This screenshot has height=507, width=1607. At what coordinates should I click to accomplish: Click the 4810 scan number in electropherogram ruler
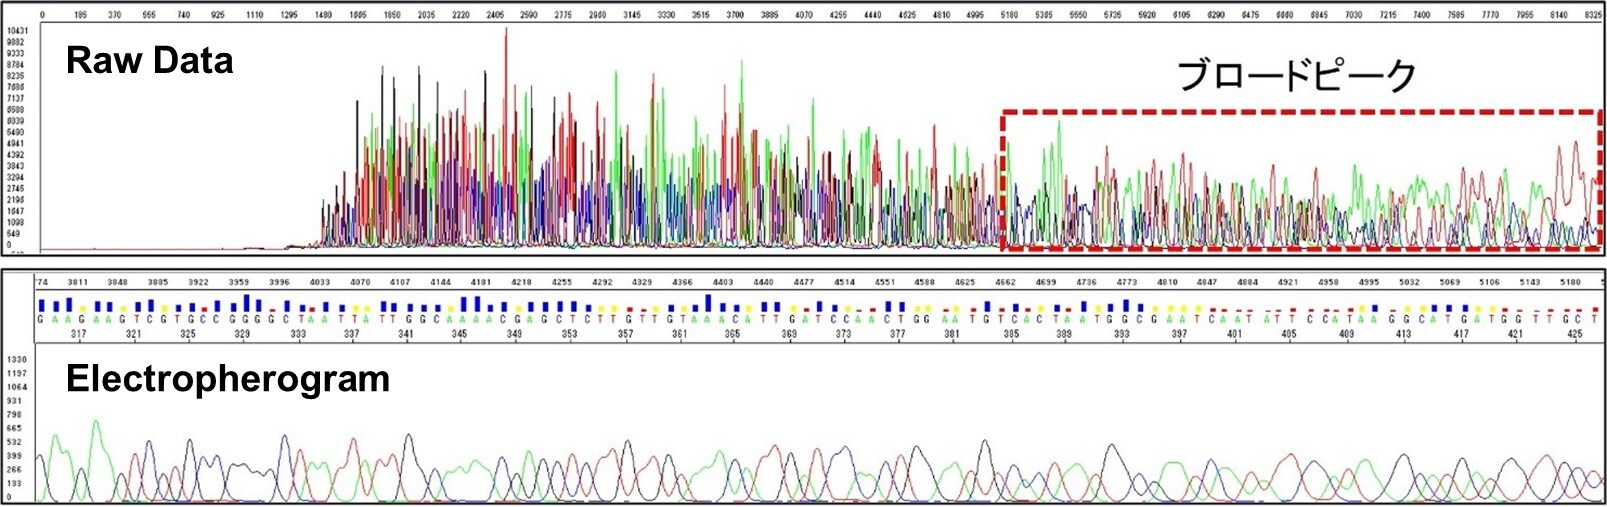tap(1166, 282)
